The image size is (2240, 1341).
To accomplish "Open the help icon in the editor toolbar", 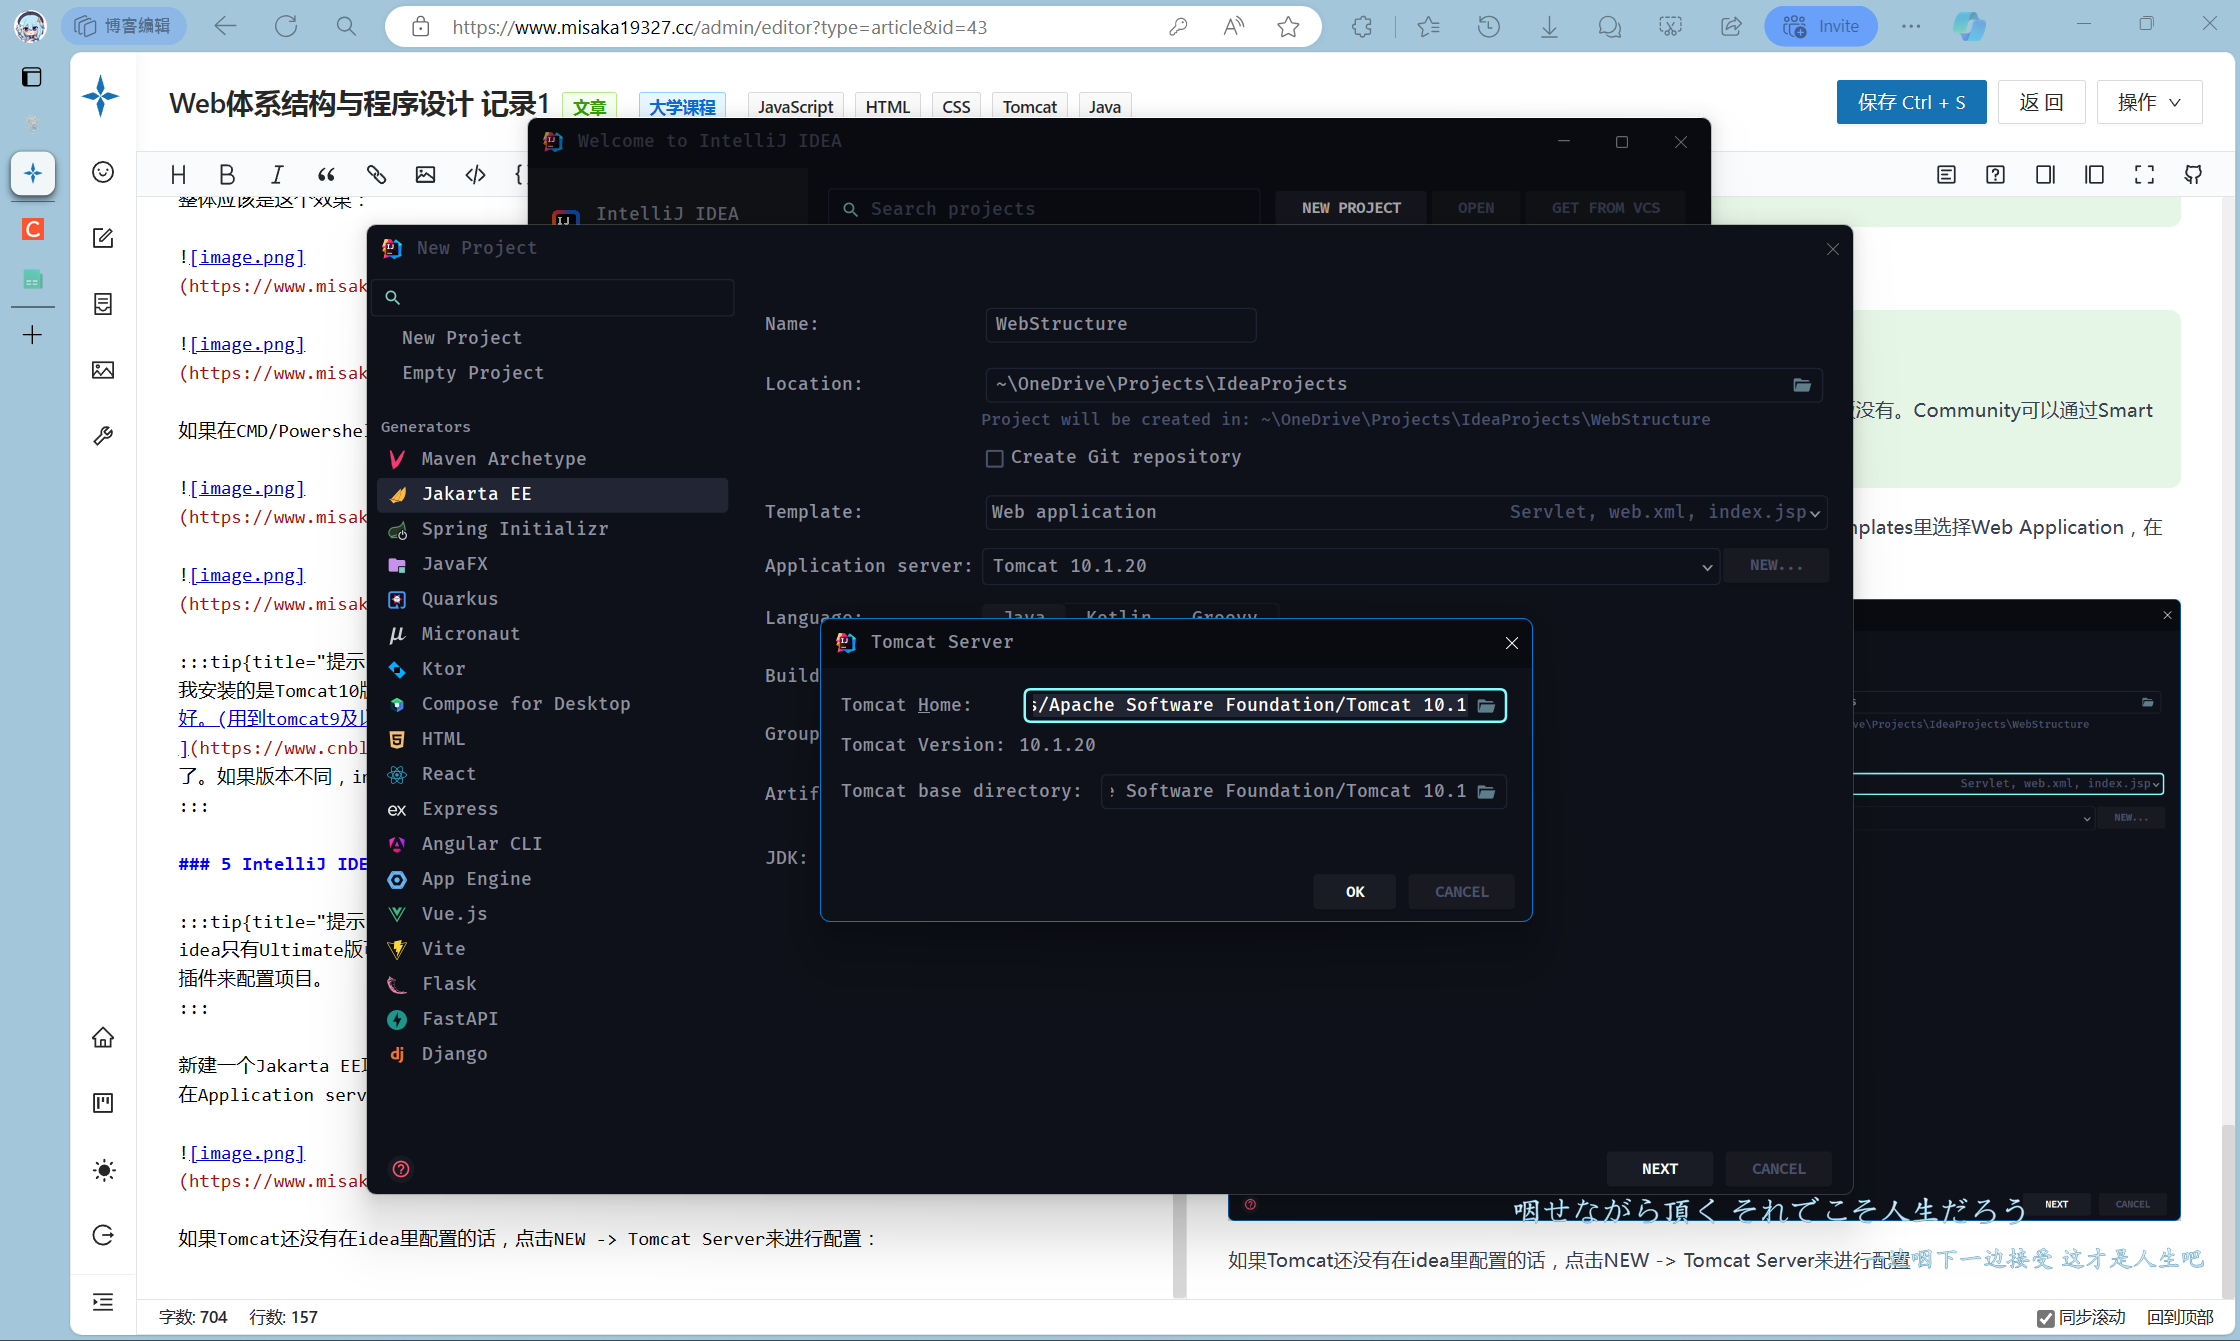I will coord(1995,175).
